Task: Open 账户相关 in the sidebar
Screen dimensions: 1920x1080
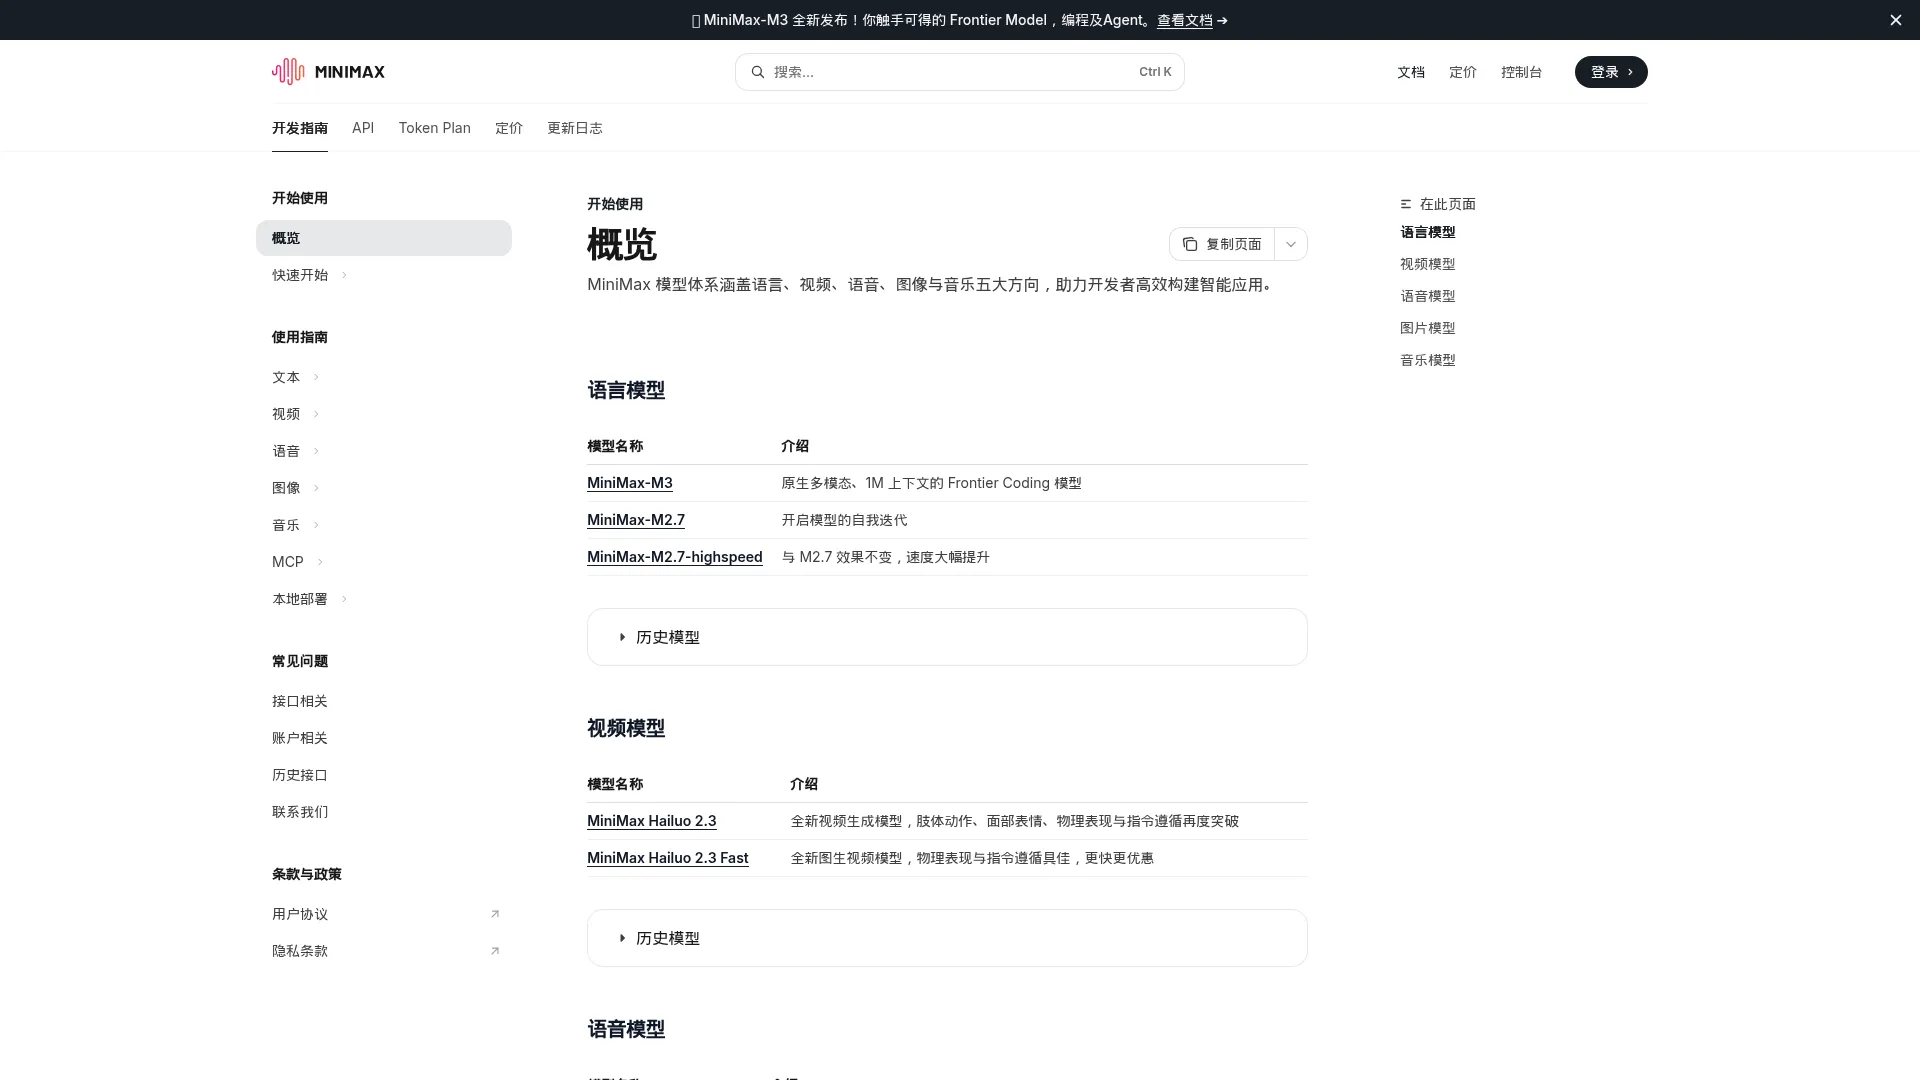Action: pyautogui.click(x=300, y=738)
